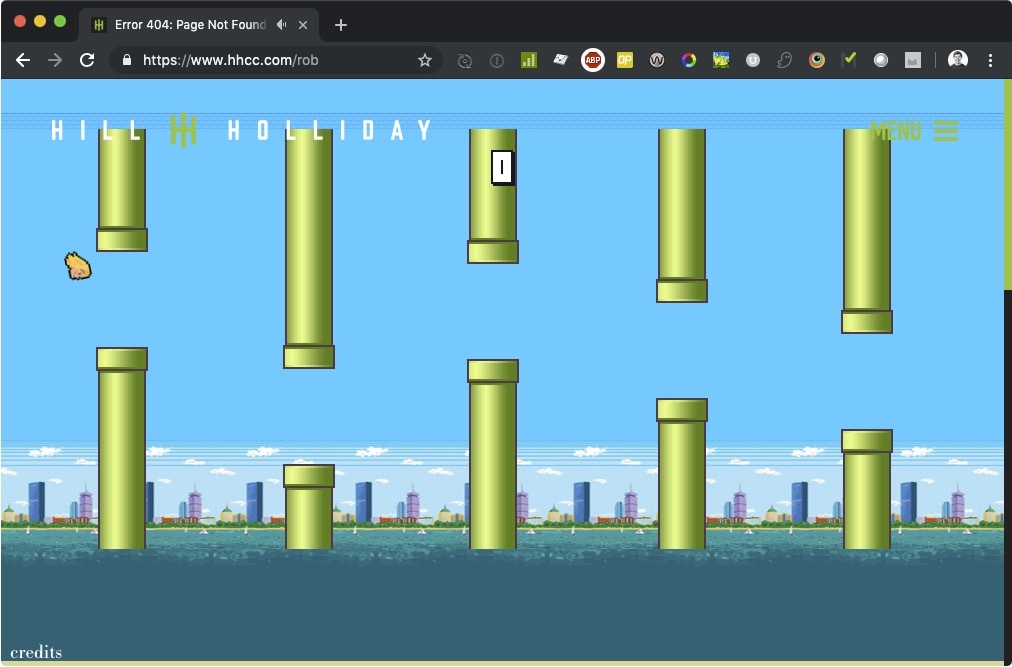
Task: Open the grey image-placeholder extension
Action: [913, 60]
